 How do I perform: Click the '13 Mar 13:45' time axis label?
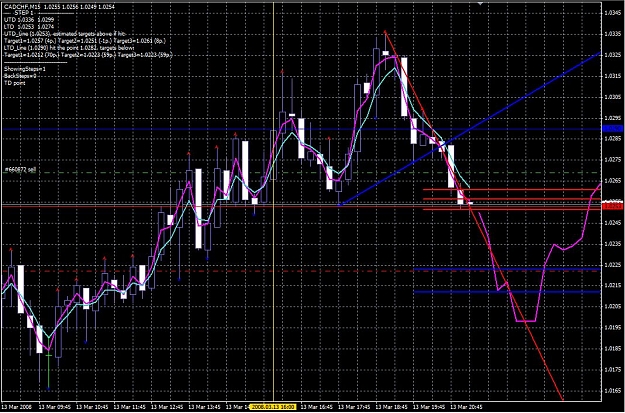click(204, 407)
